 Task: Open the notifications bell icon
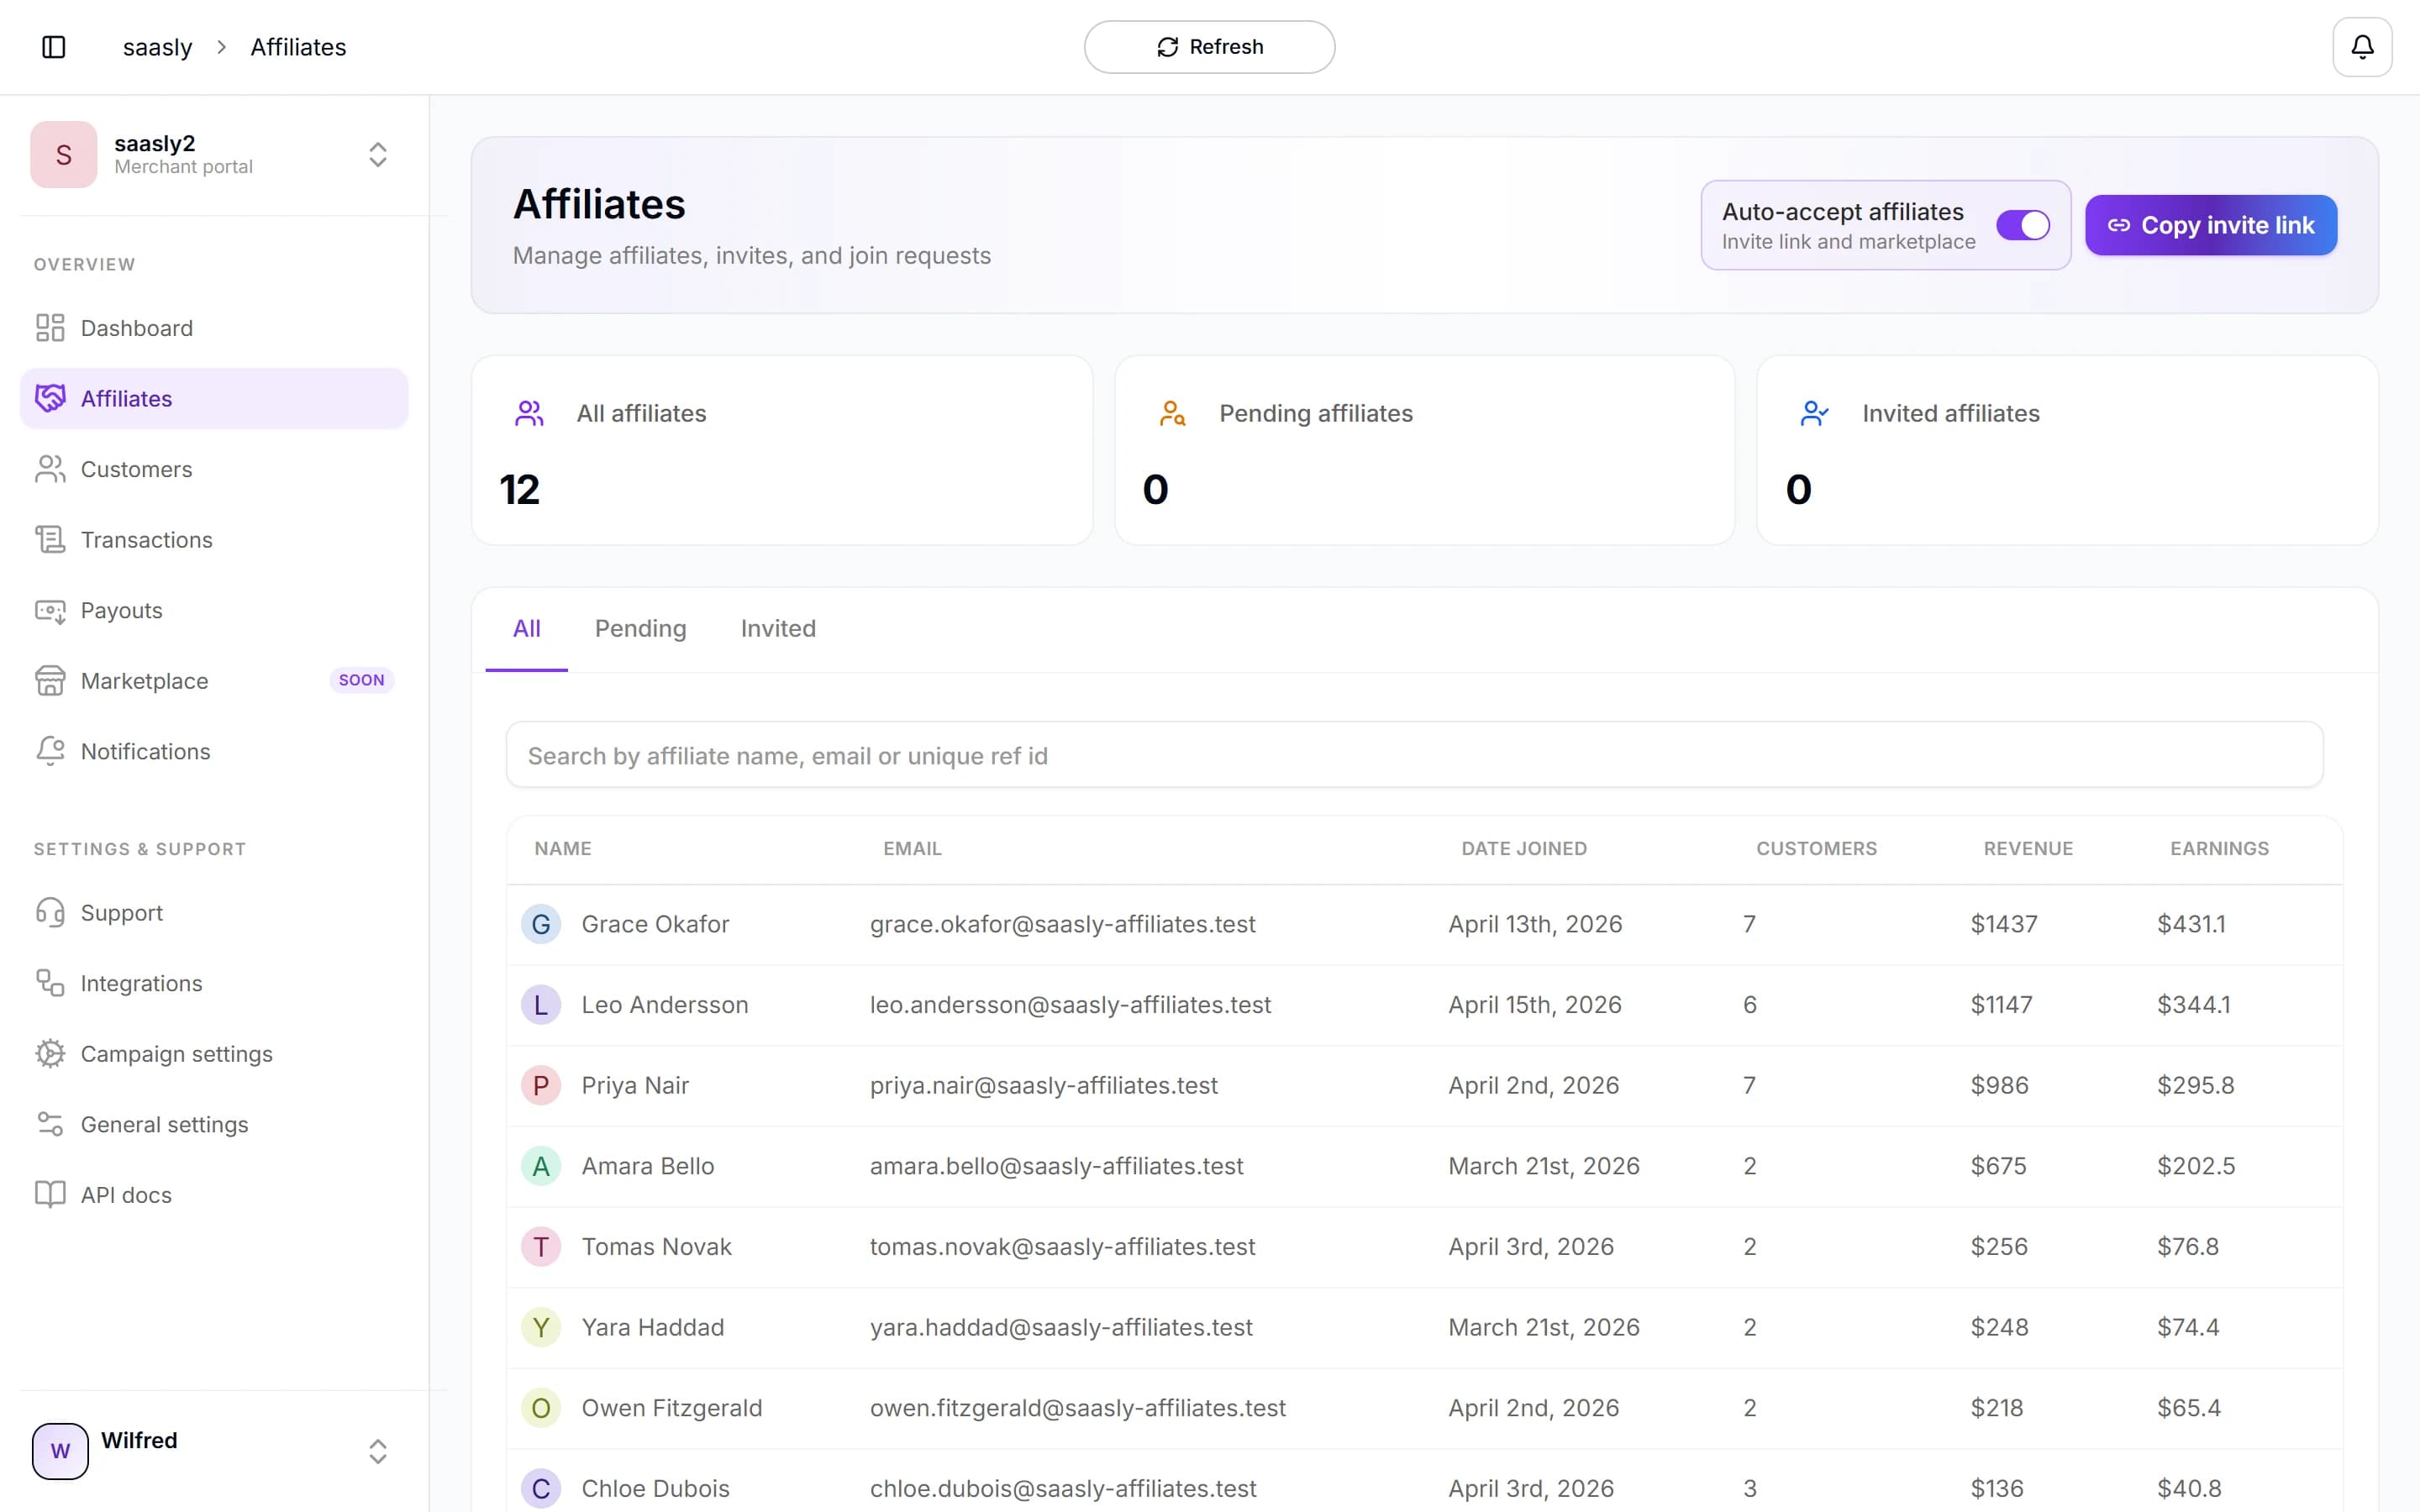pos(2362,47)
